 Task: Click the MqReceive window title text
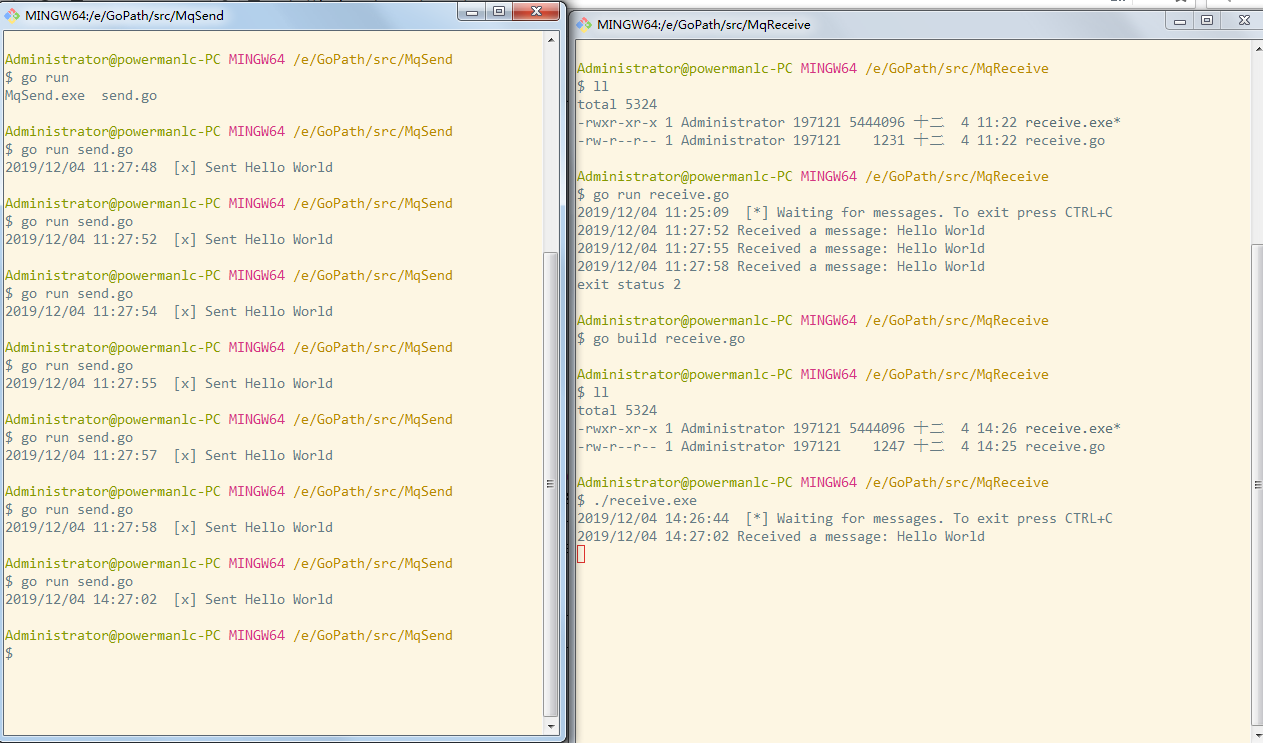[703, 24]
